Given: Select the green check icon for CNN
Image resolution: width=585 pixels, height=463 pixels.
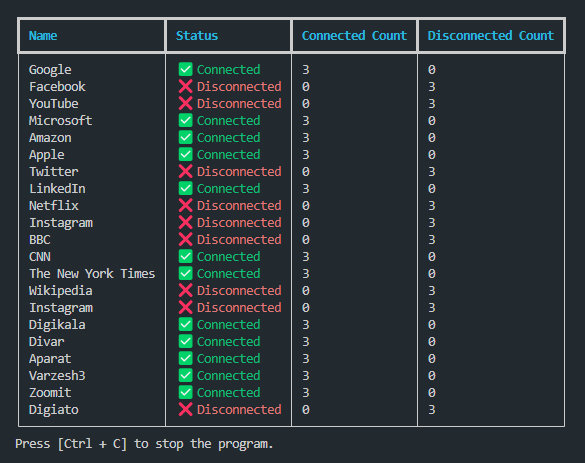Looking at the screenshot, I should (x=185, y=256).
